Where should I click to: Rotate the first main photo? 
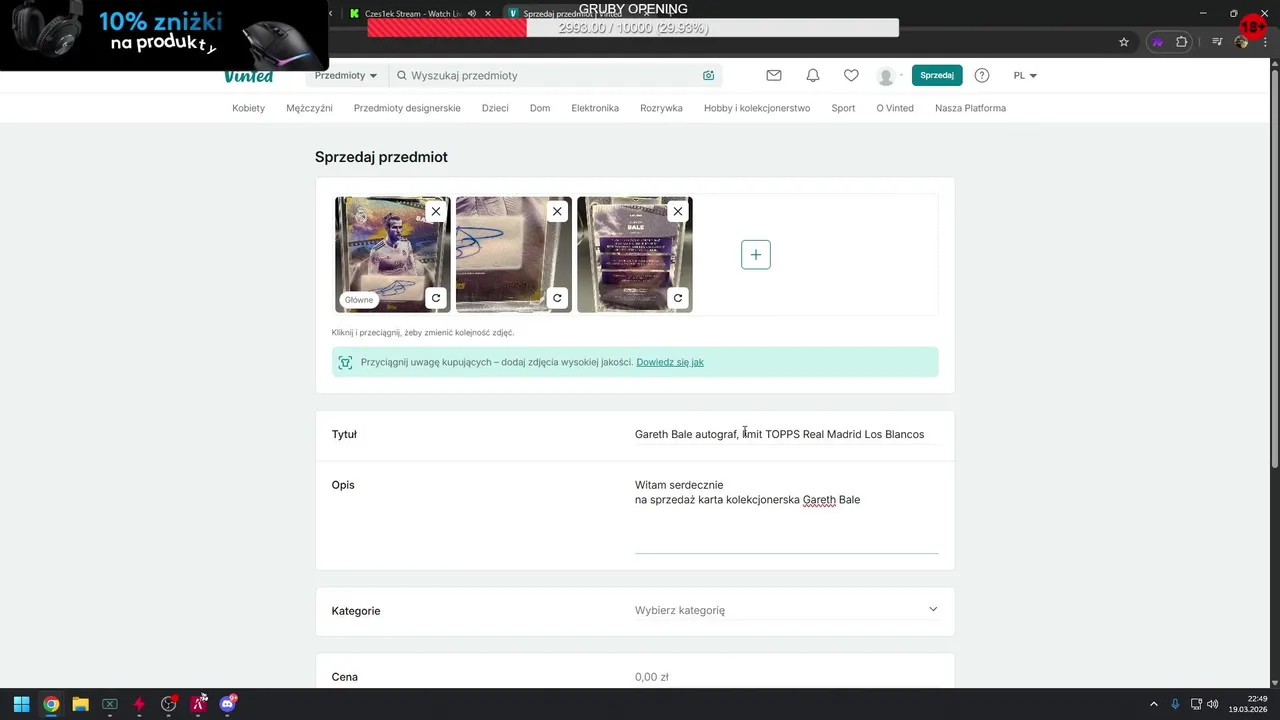click(435, 298)
